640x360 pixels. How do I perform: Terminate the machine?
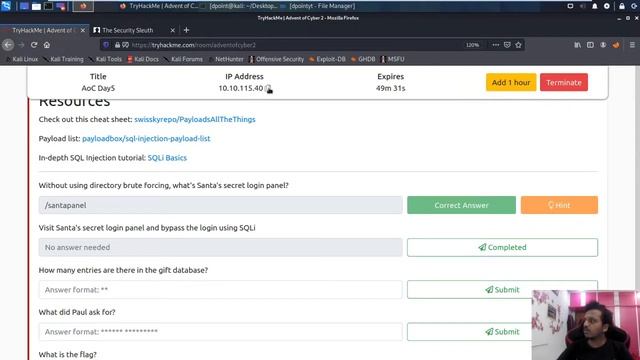tap(564, 82)
